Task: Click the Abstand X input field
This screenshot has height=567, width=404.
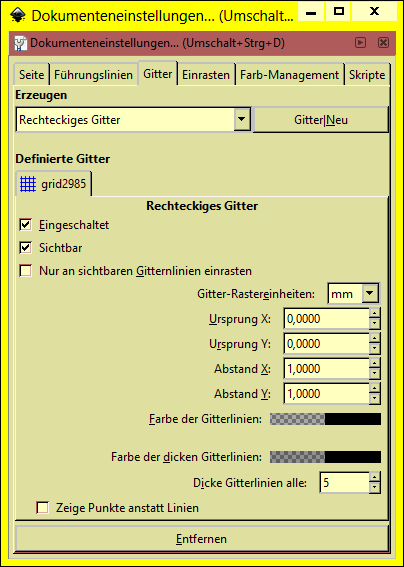Action: click(x=327, y=369)
